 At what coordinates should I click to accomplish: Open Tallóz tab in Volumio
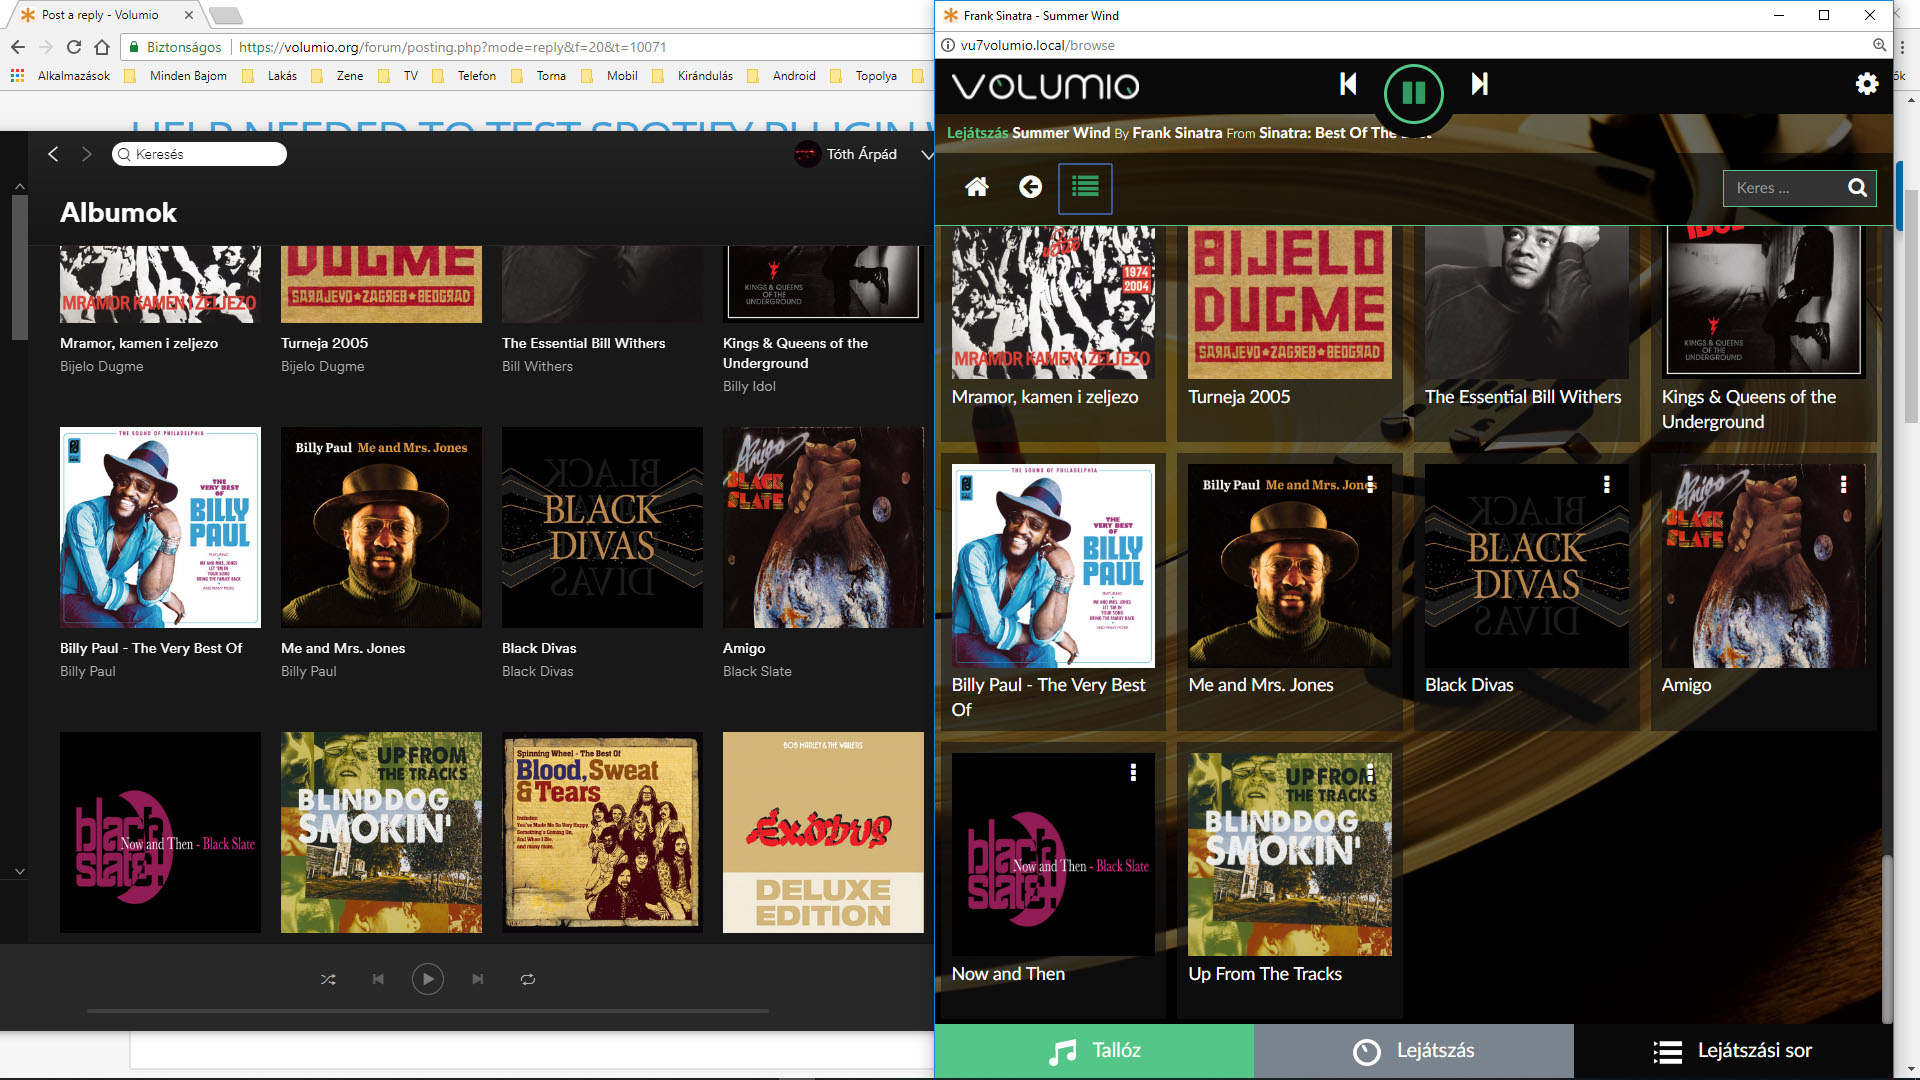[1094, 1051]
